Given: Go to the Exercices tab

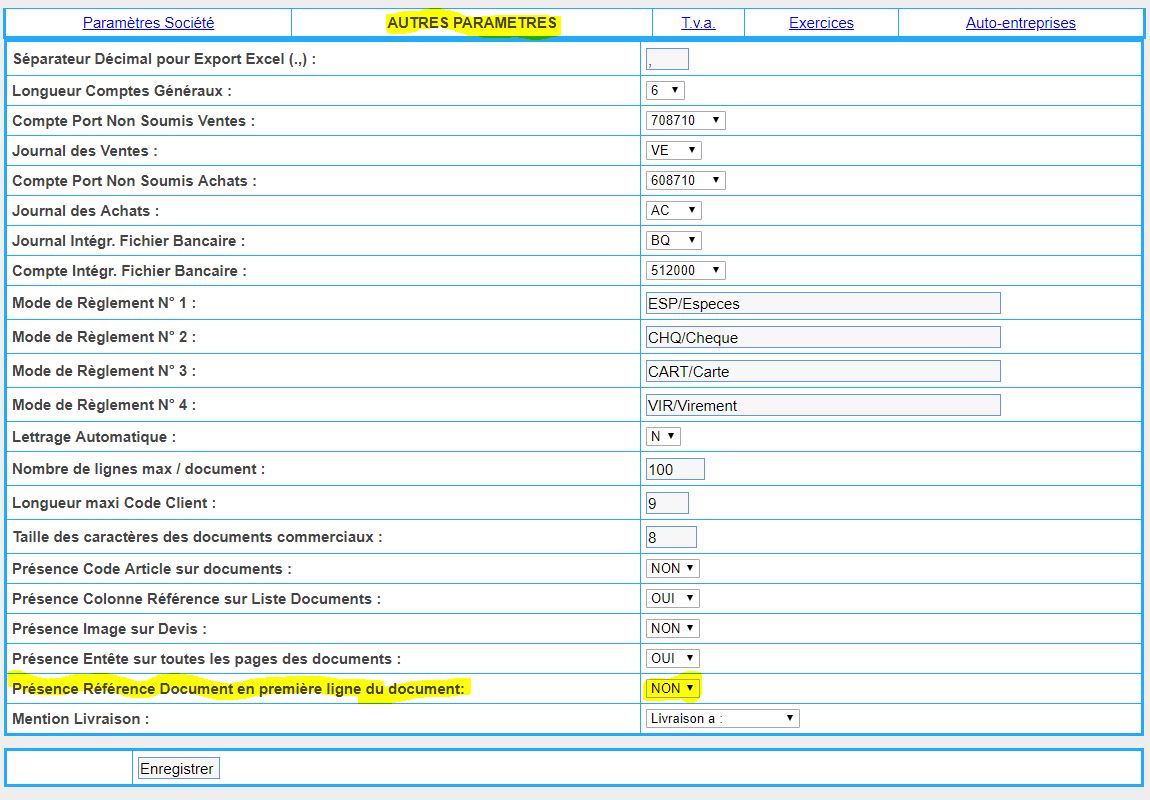Looking at the screenshot, I should [821, 23].
